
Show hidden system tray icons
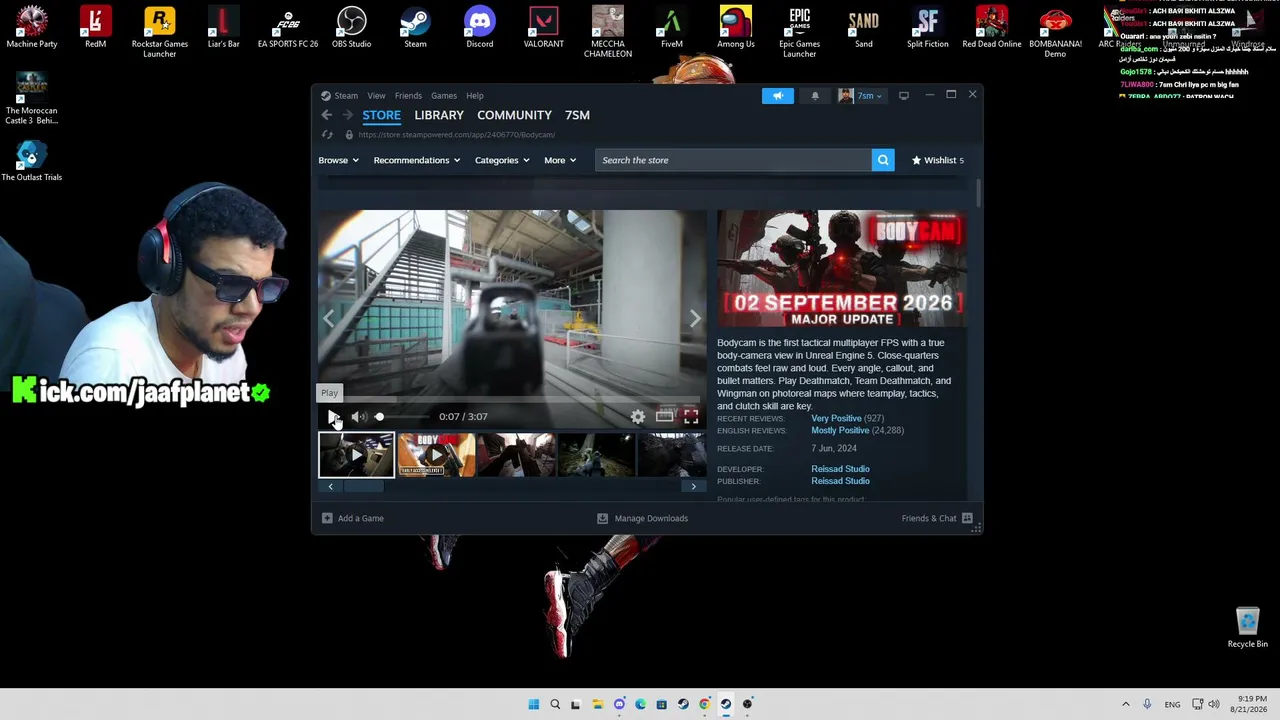coord(1125,704)
